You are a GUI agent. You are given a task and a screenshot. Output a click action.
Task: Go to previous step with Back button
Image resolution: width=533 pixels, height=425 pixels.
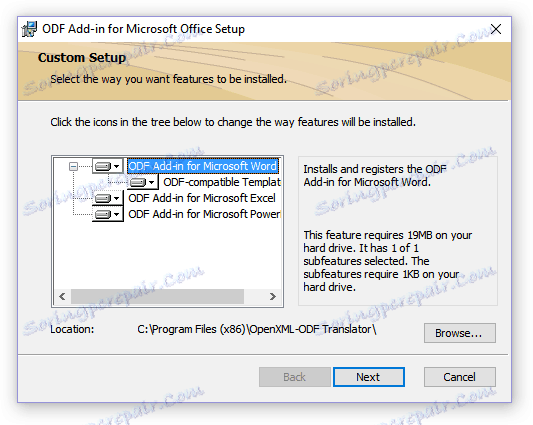(295, 377)
